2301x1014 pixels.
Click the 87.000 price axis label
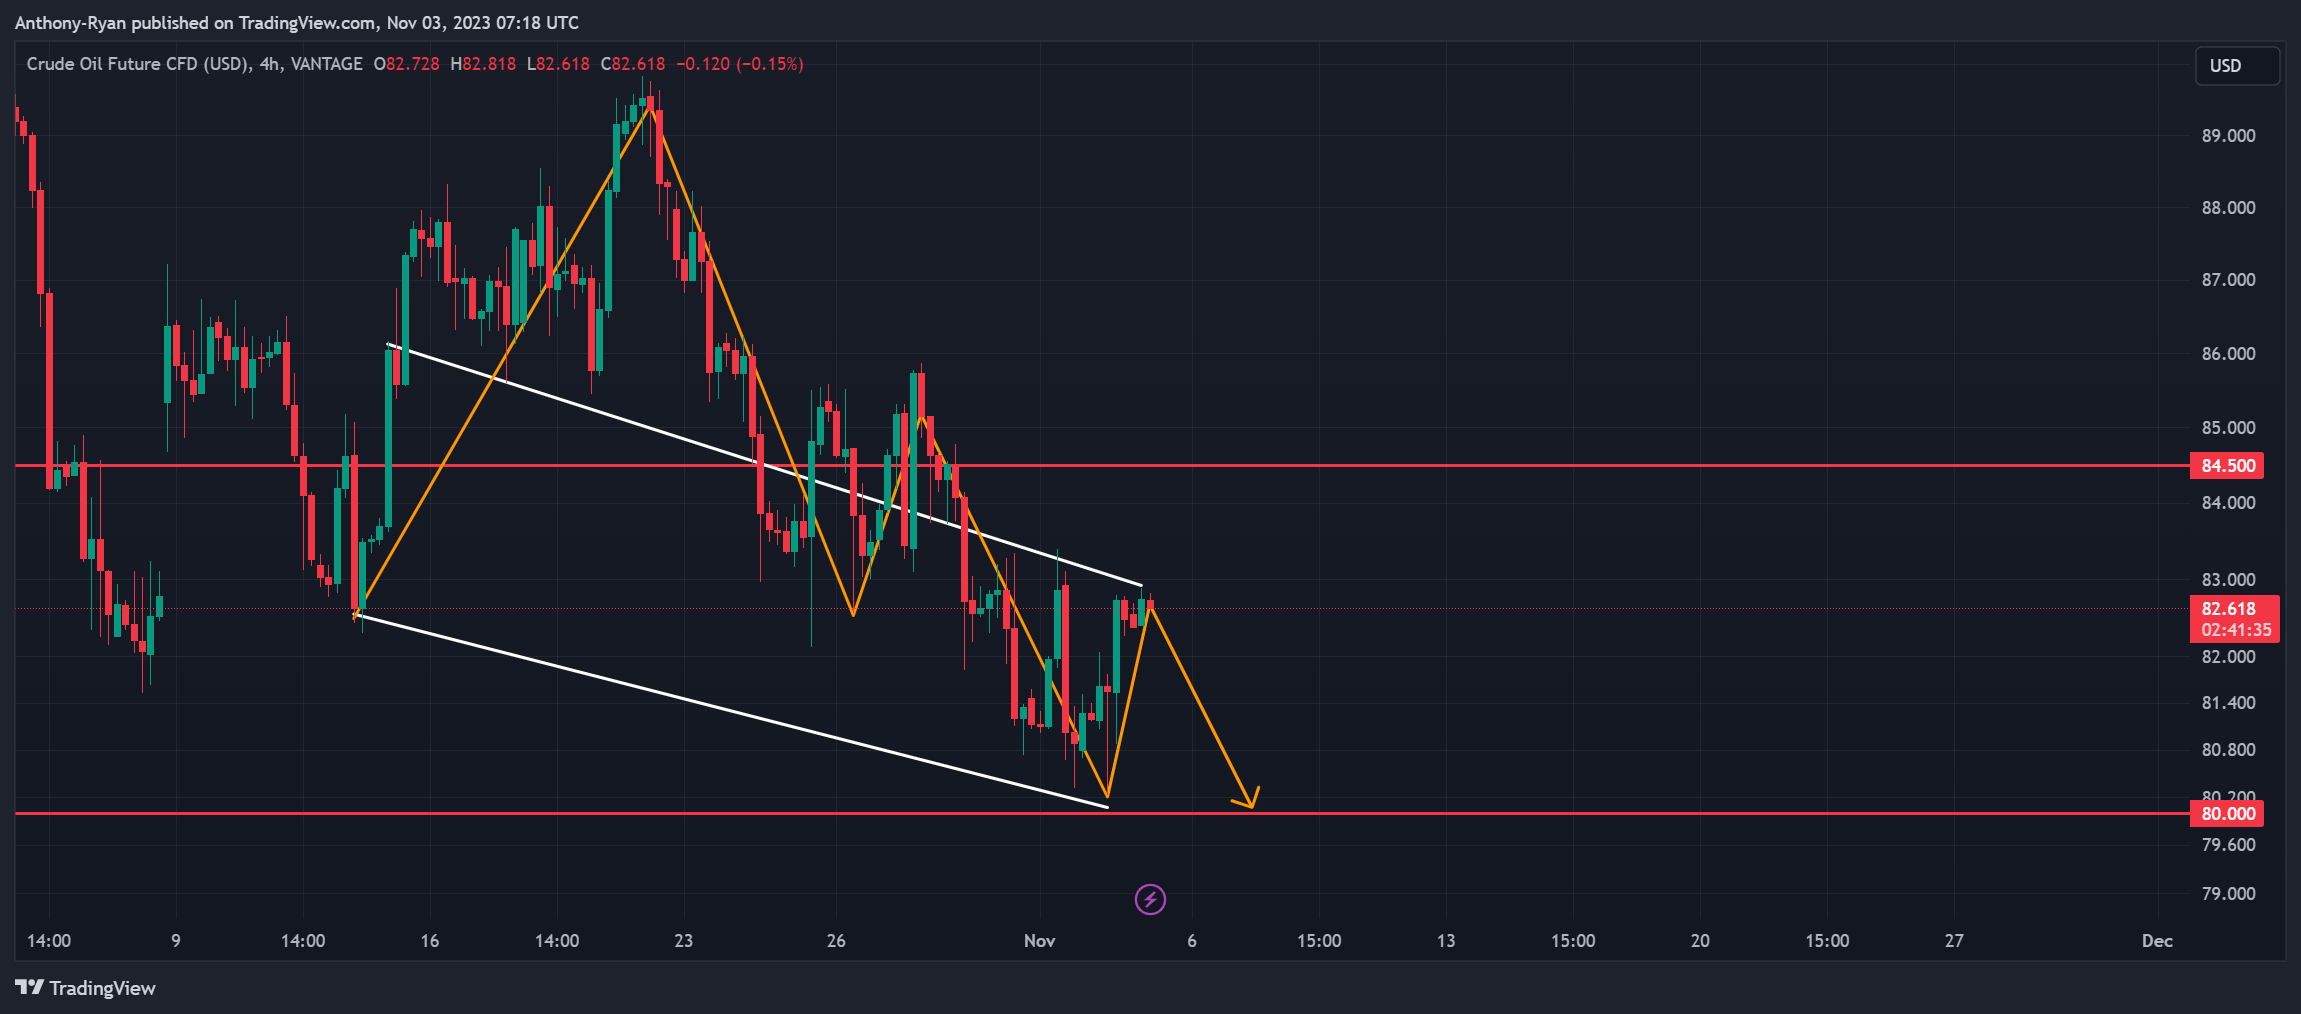tap(2228, 280)
